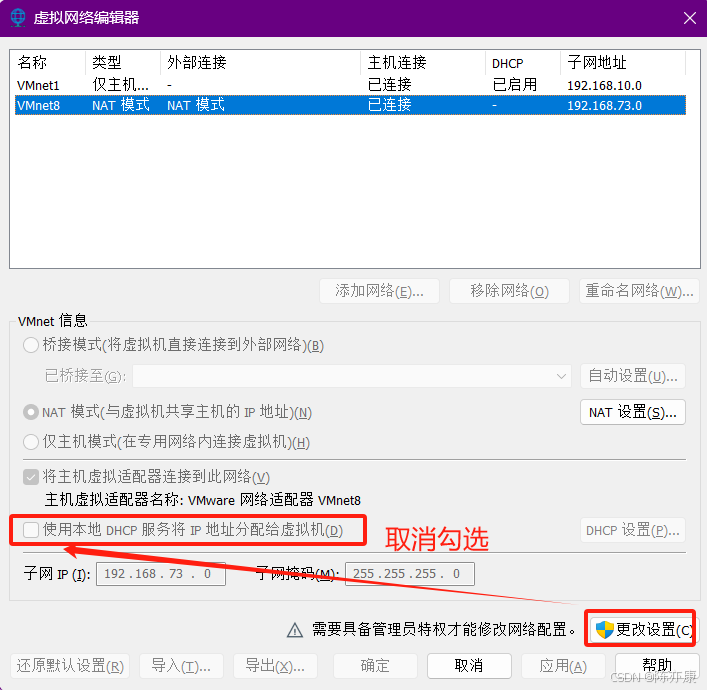
Task: Click the warning triangle icon
Action: [295, 630]
